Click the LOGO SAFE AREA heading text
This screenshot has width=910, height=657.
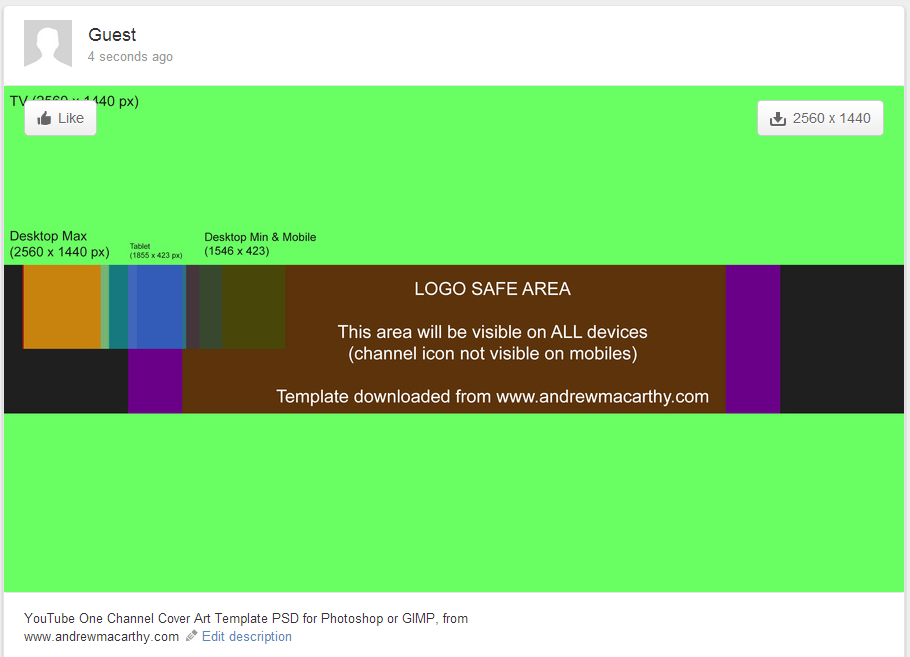click(492, 288)
